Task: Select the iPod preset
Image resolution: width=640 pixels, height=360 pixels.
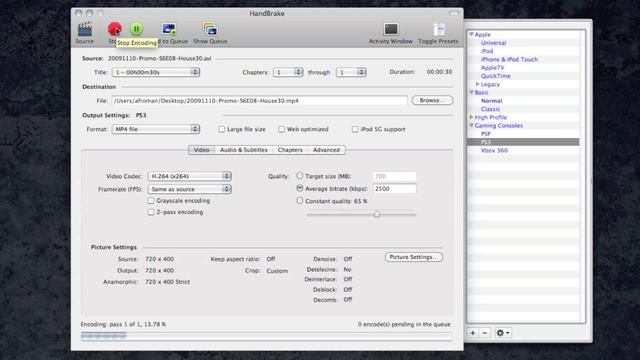Action: pyautogui.click(x=487, y=51)
